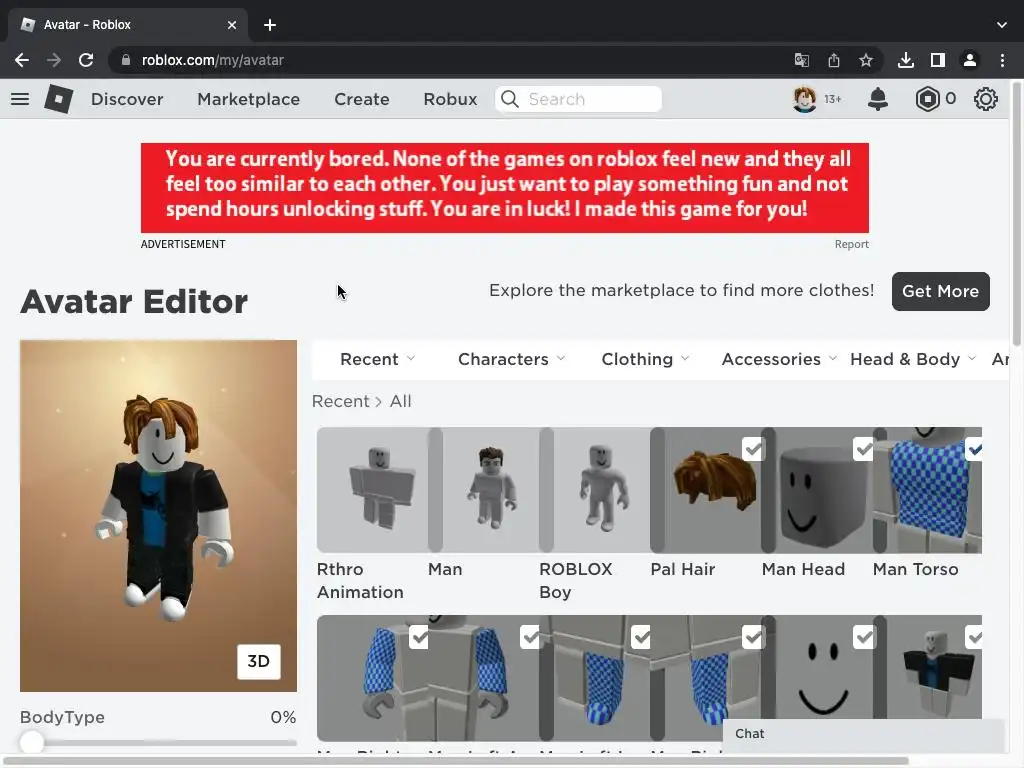The image size is (1024, 768).
Task: Expand the Head & Body dropdown
Action: (913, 359)
